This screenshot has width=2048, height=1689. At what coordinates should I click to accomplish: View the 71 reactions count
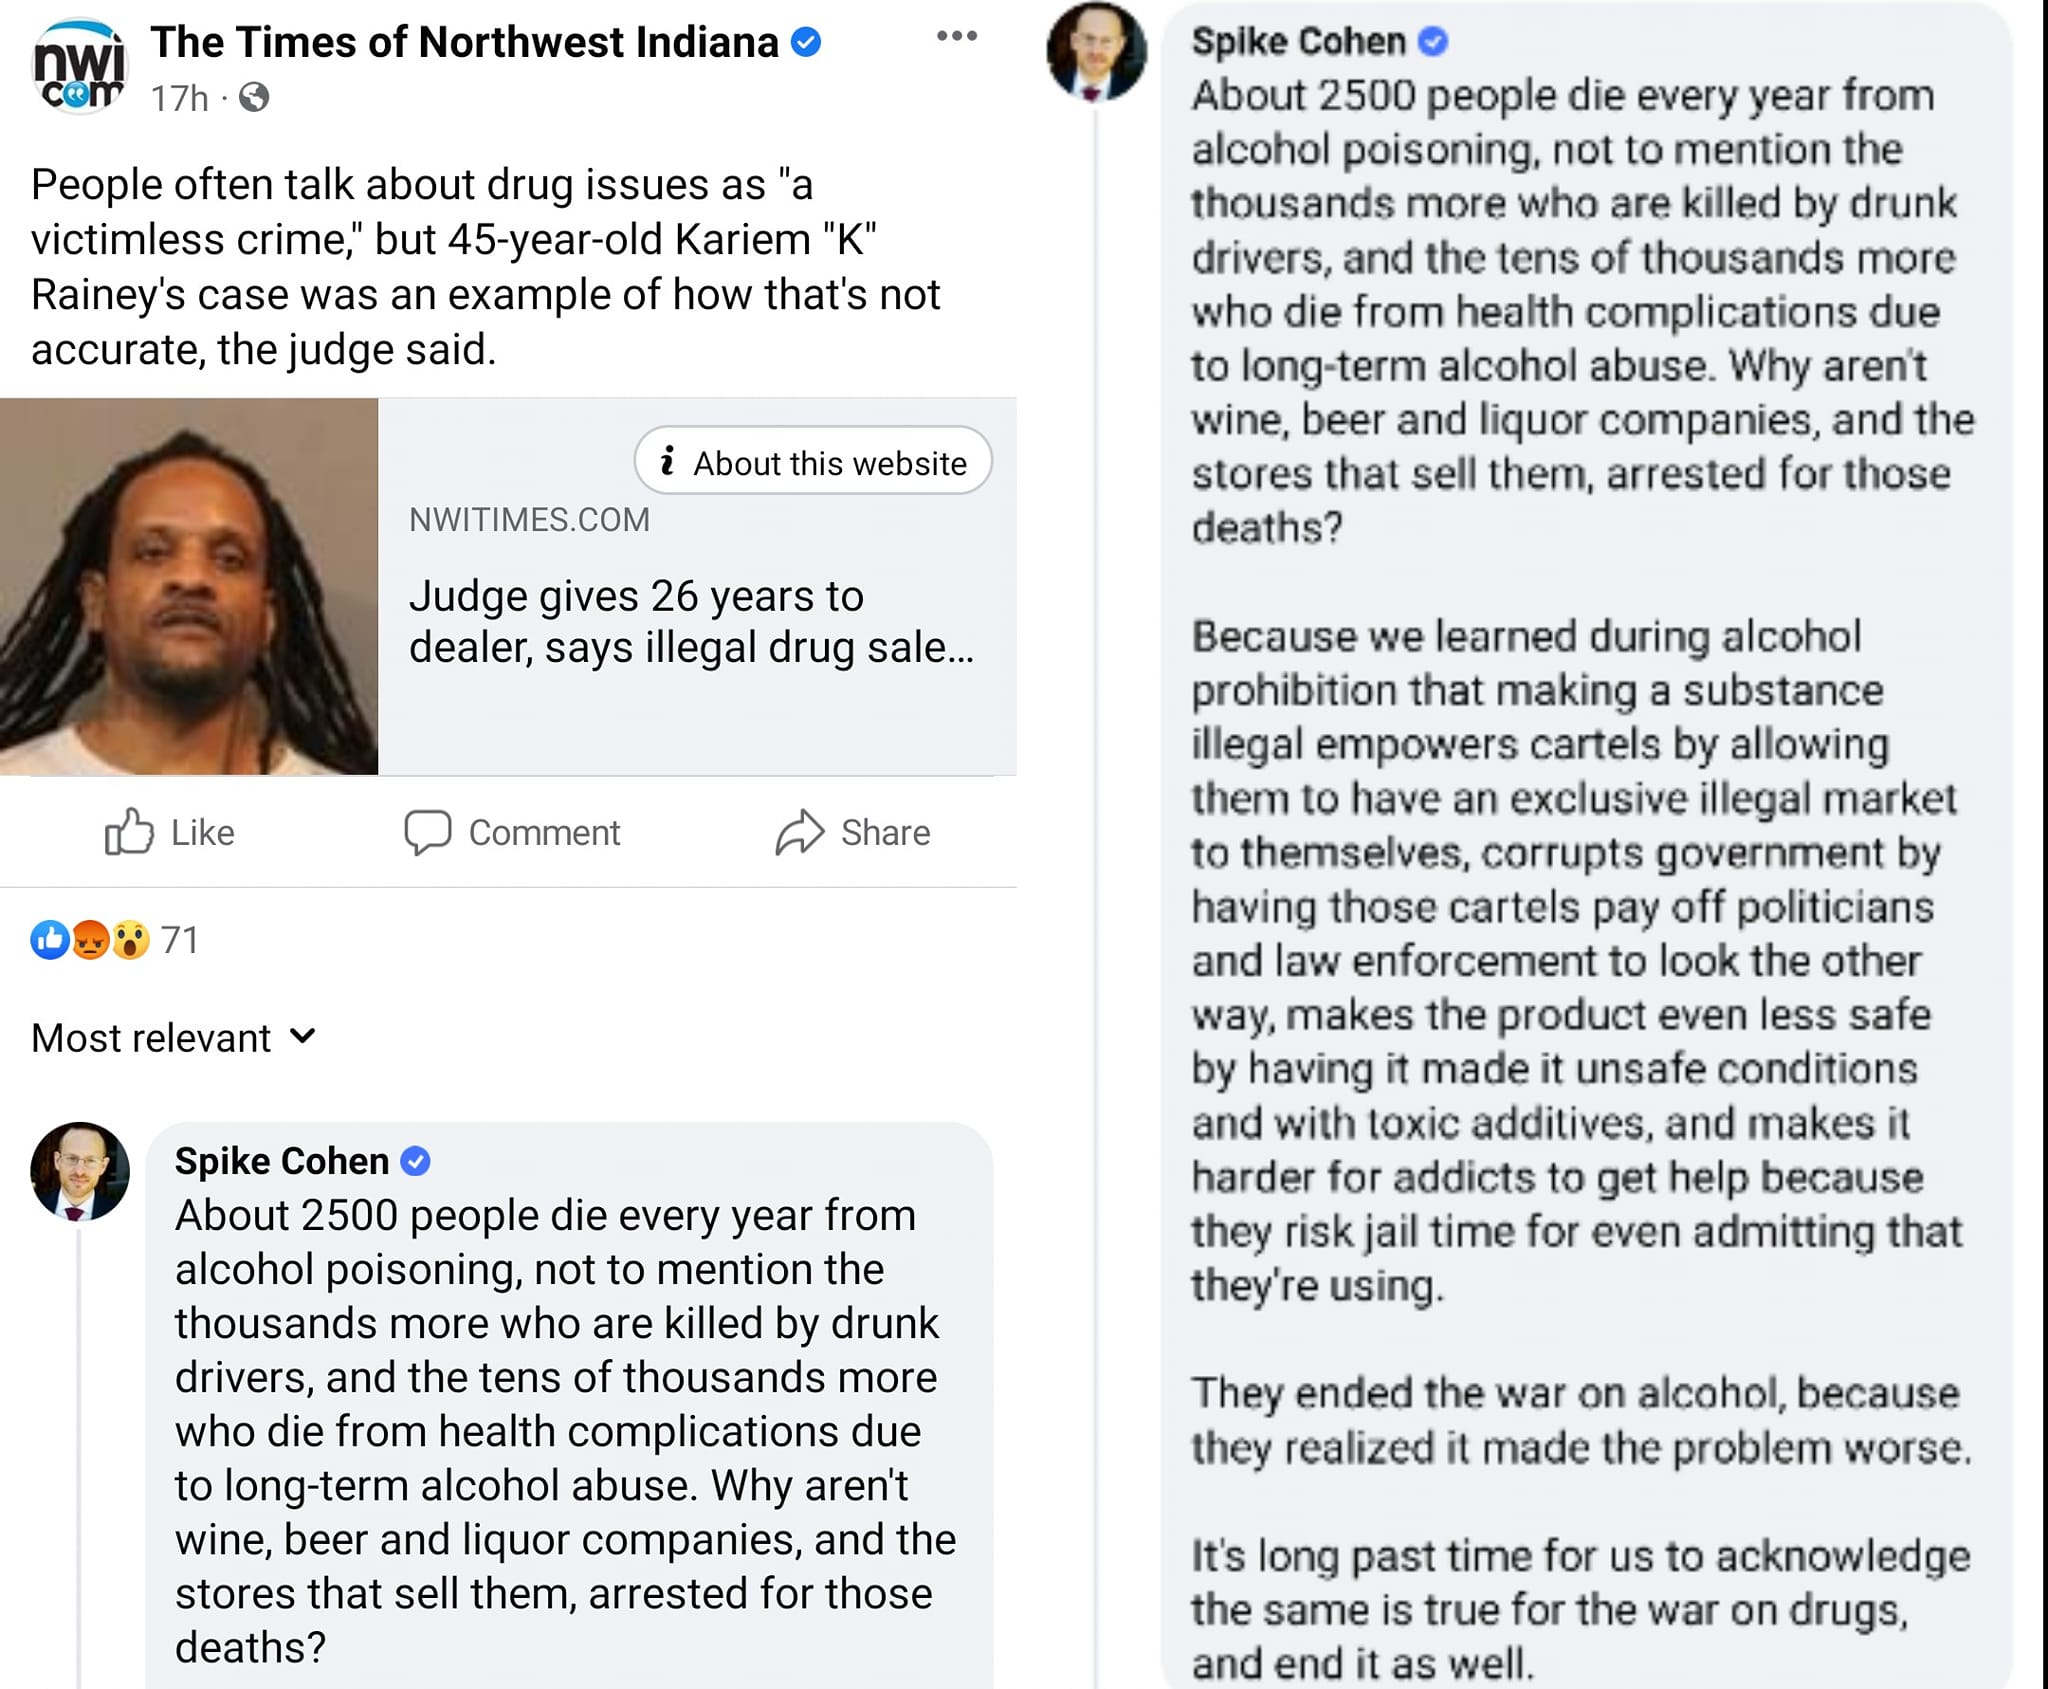click(180, 940)
